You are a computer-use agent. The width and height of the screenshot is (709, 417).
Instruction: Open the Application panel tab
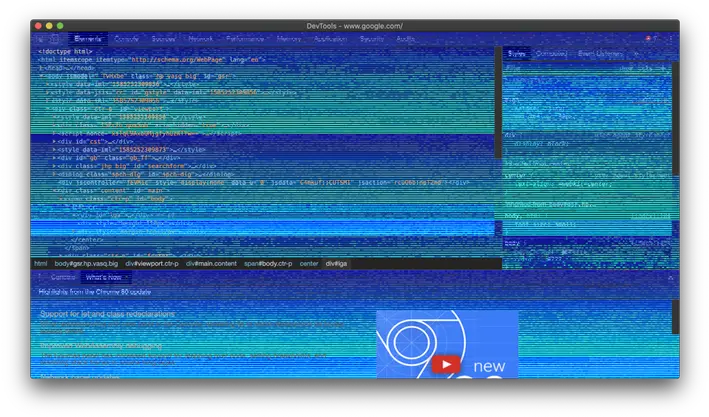coord(330,39)
